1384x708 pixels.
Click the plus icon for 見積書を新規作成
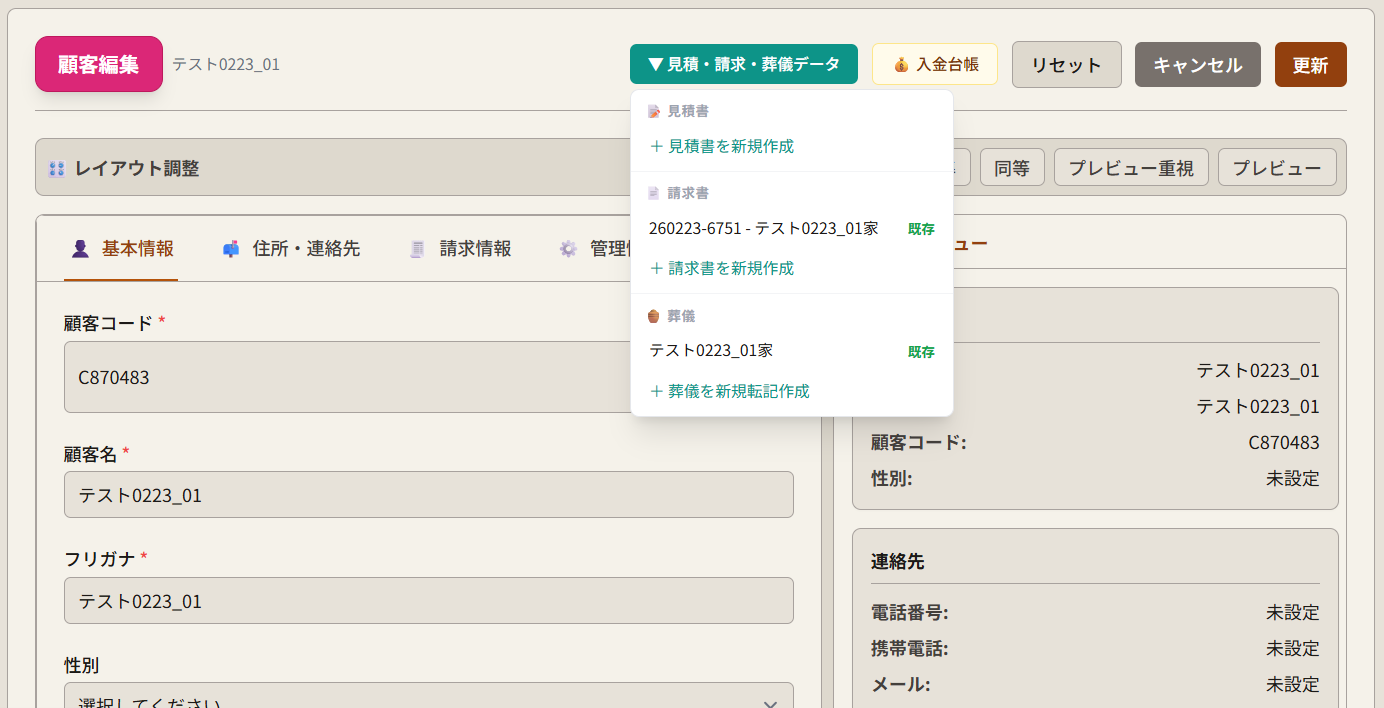[657, 146]
